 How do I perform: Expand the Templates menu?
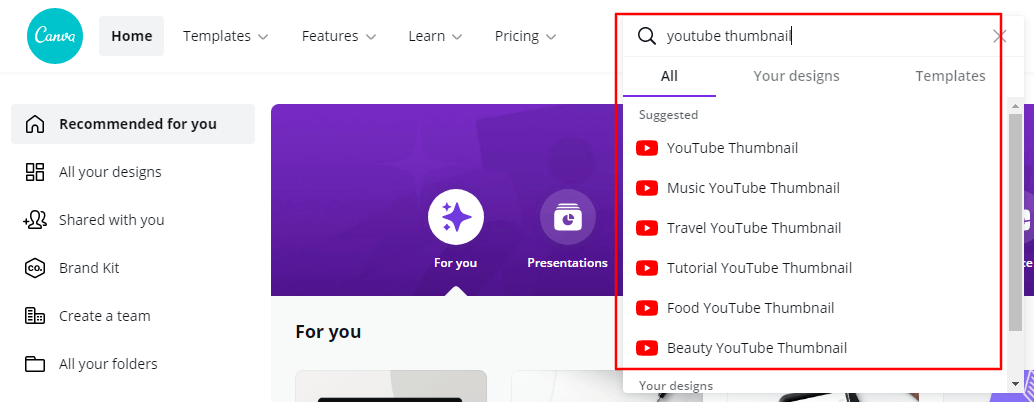[x=226, y=36]
